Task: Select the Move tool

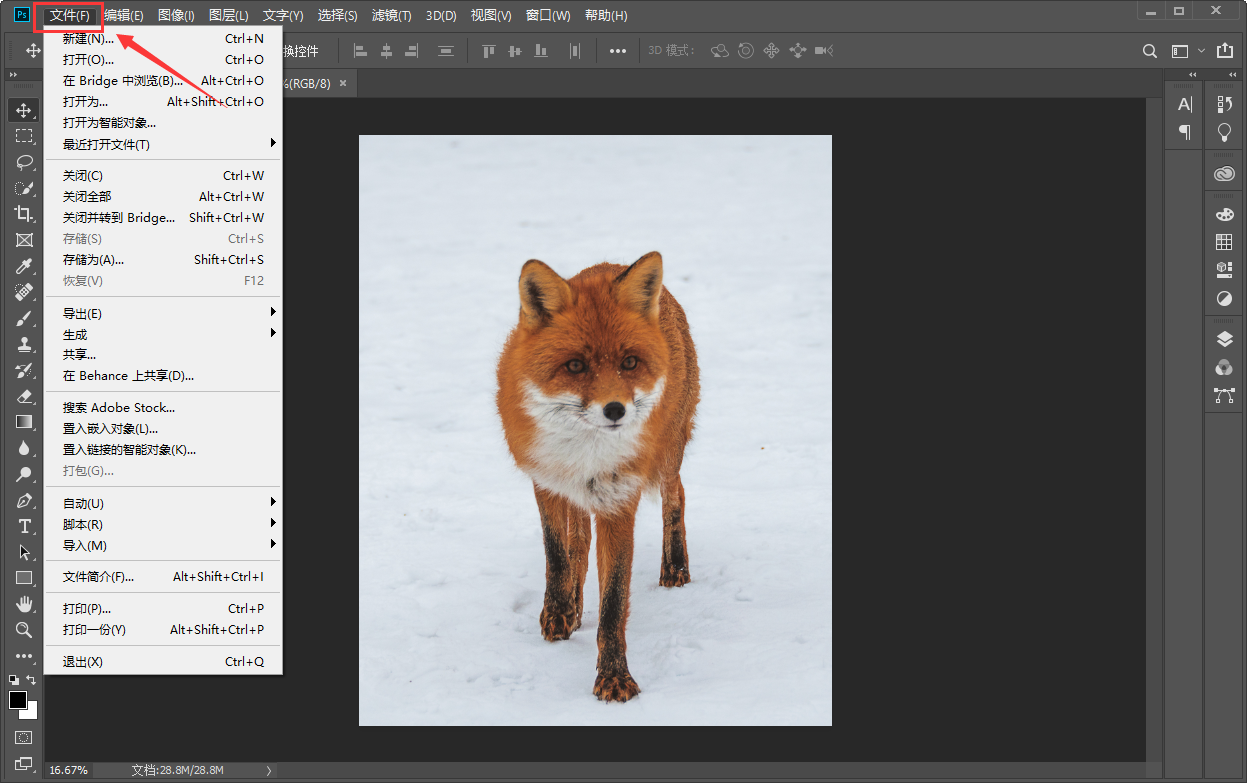Action: tap(24, 110)
